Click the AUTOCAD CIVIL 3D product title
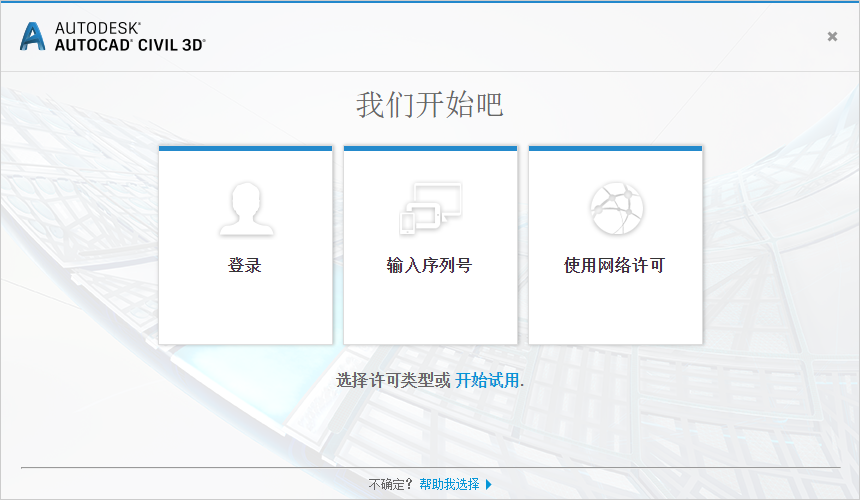The width and height of the screenshot is (860, 500). [x=130, y=45]
